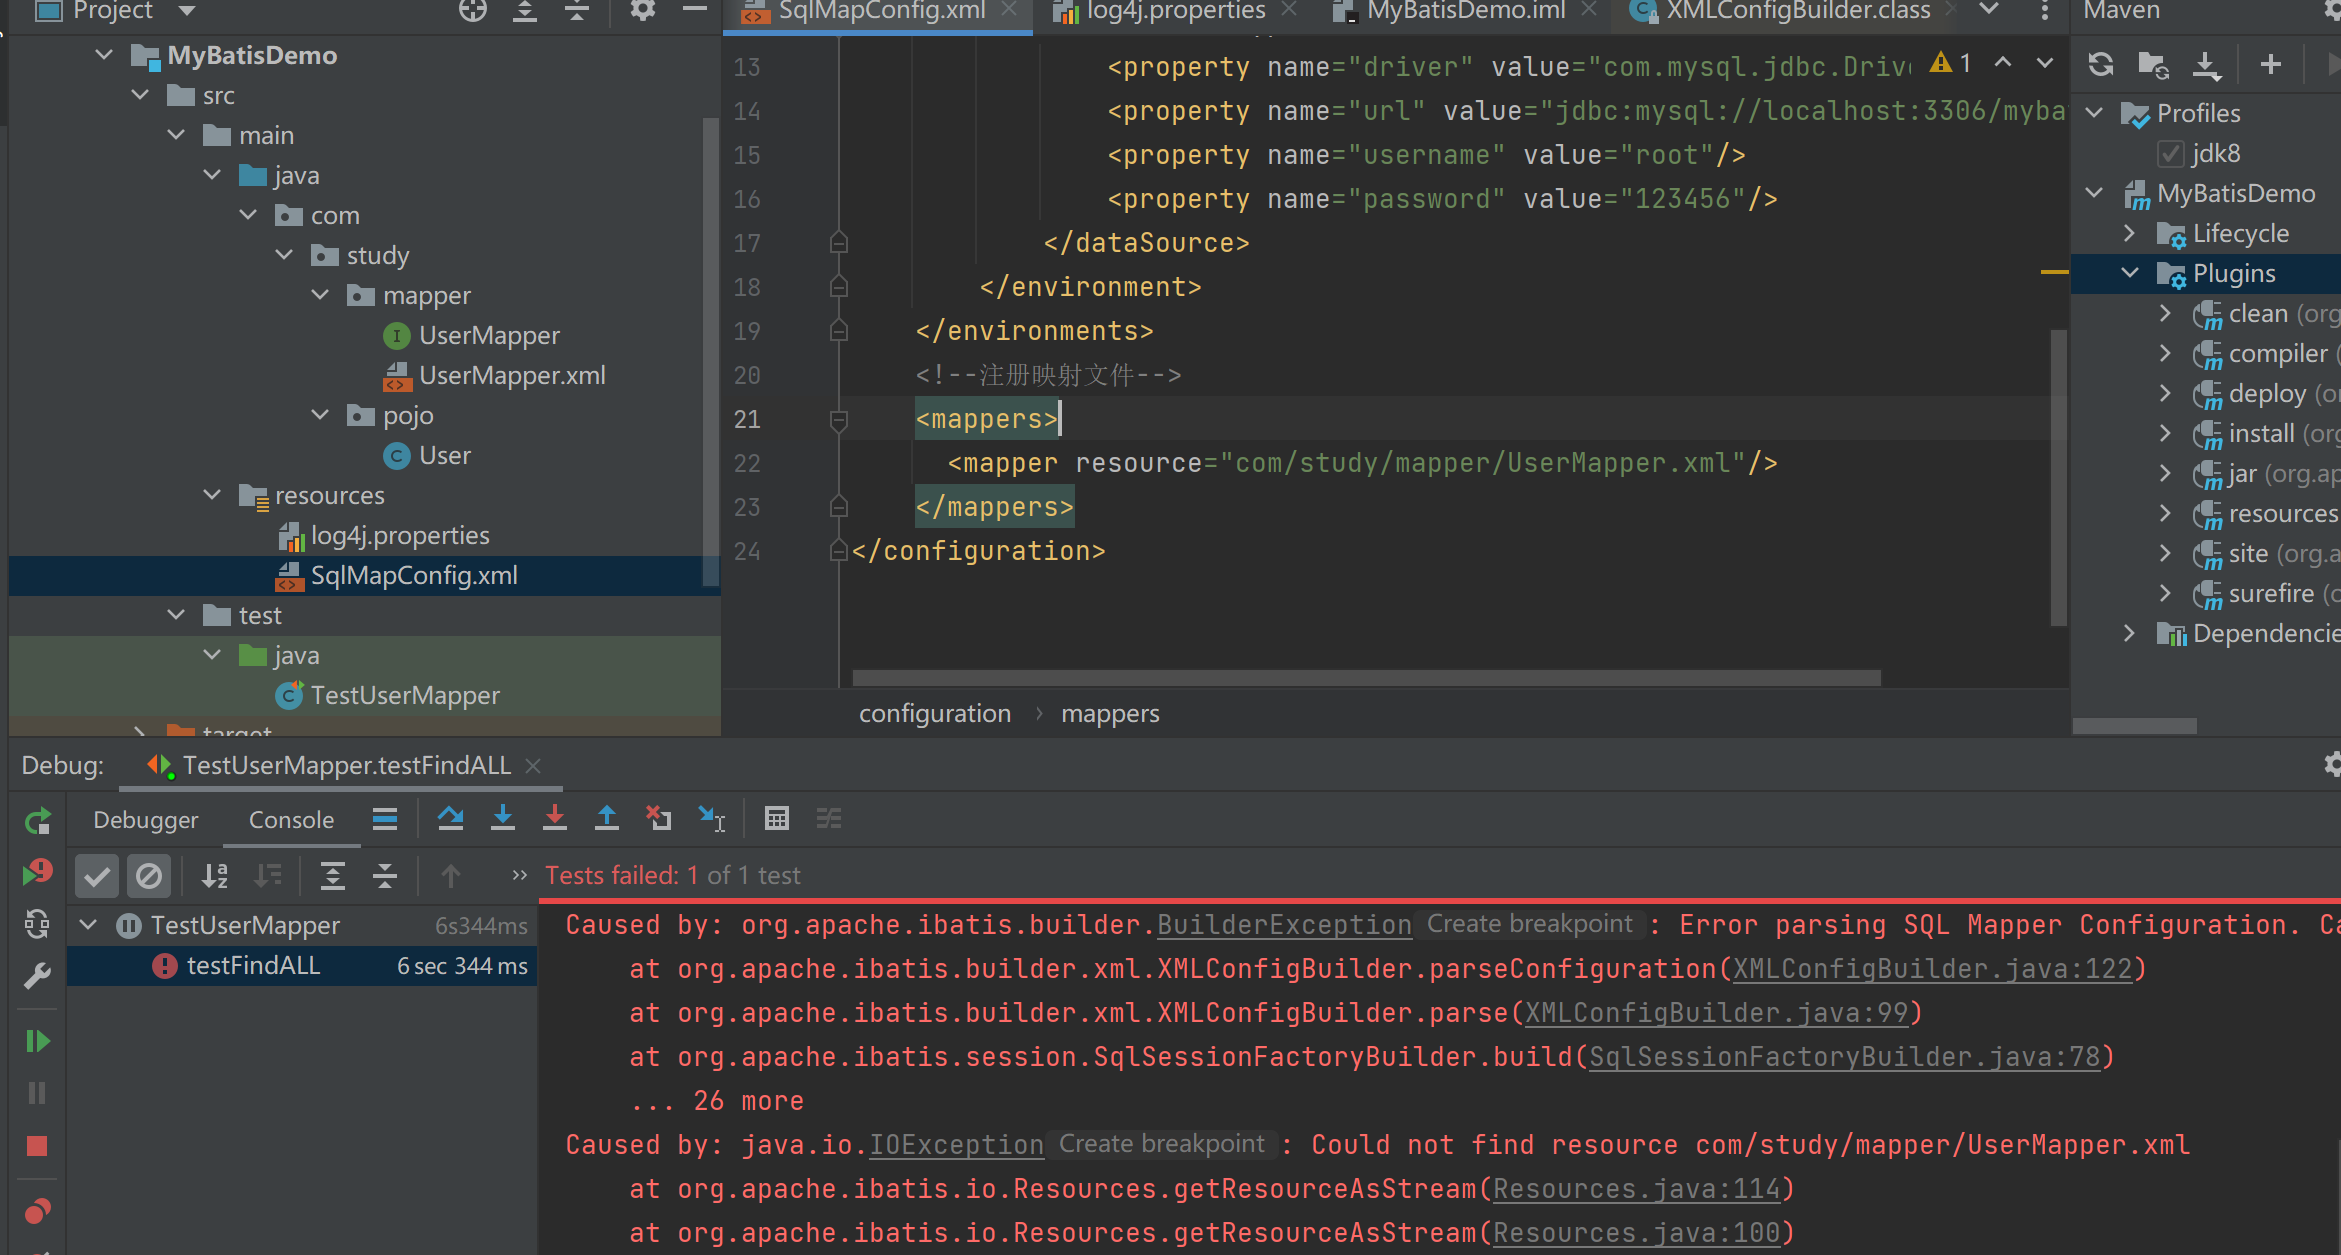Click the Step Into icon
The image size is (2341, 1255).
click(x=503, y=819)
